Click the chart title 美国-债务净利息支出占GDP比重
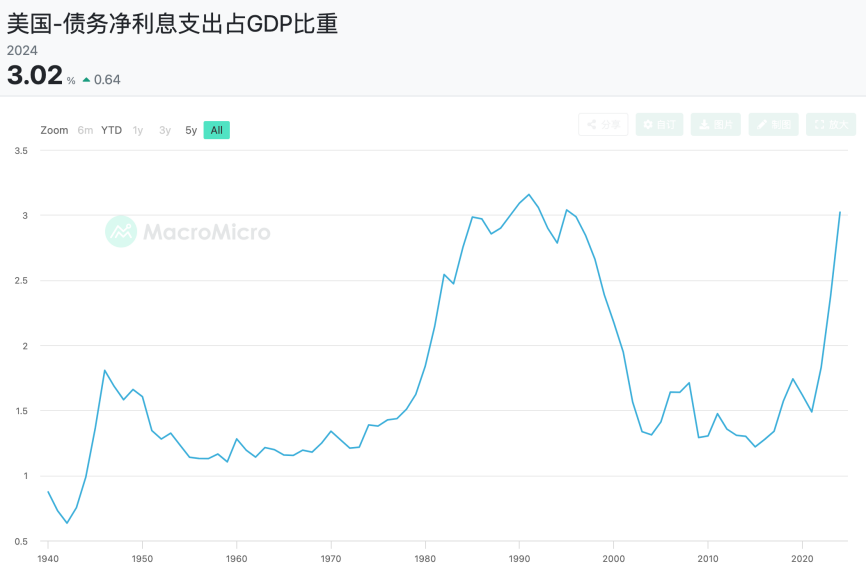Screen dimensions: 866x573 172,24
